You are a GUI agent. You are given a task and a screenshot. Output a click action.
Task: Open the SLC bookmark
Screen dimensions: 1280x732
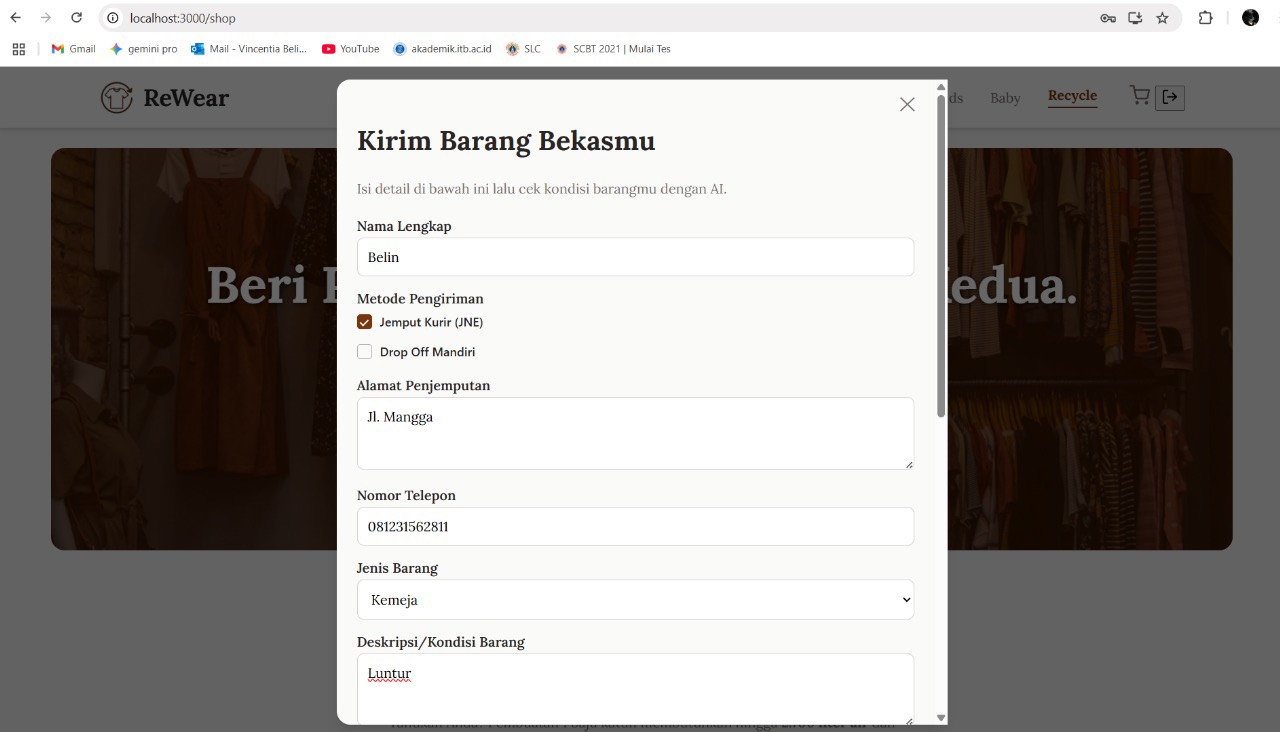coord(524,49)
